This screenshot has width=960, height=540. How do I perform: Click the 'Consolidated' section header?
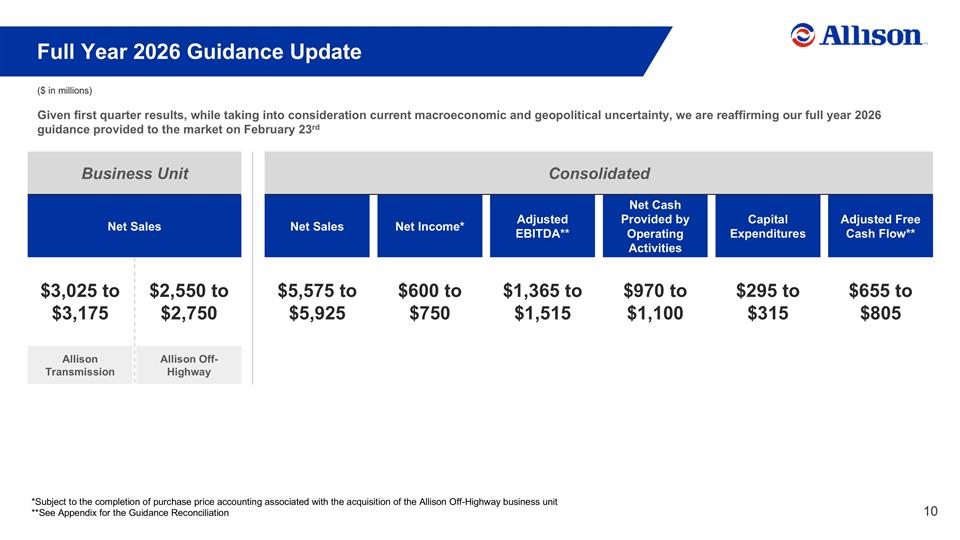[x=599, y=173]
